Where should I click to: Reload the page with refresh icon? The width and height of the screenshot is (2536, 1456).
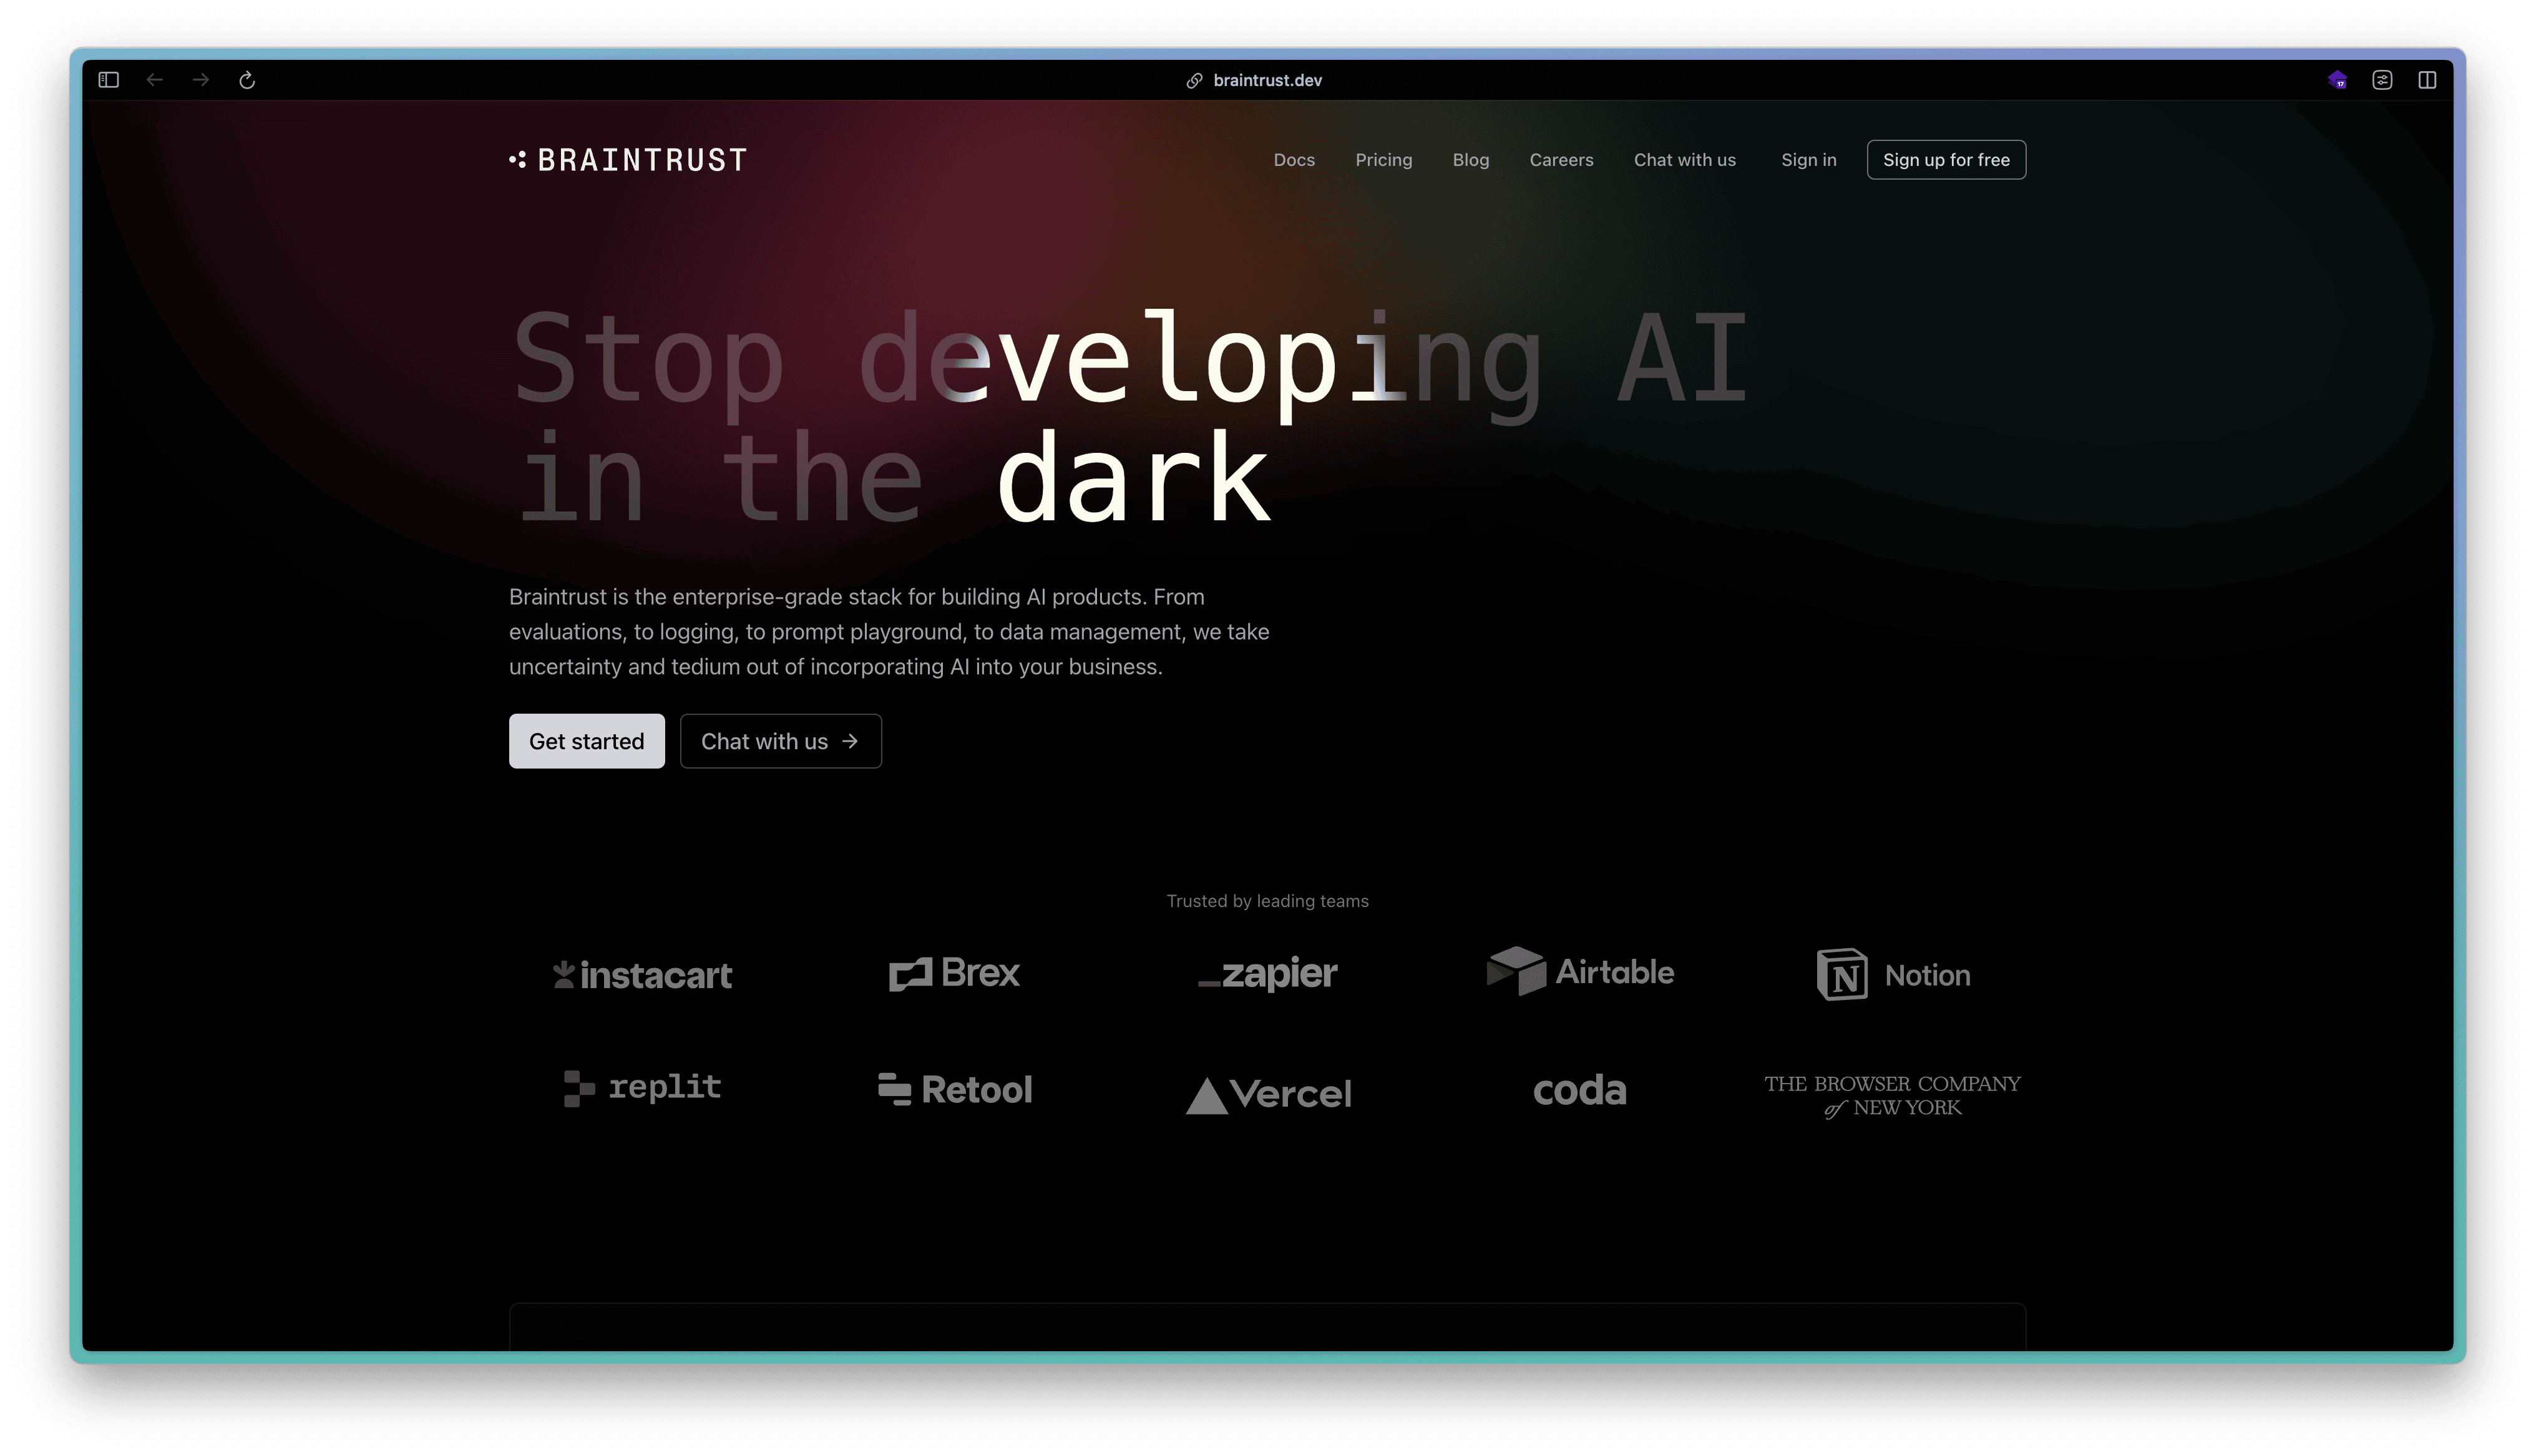point(247,80)
